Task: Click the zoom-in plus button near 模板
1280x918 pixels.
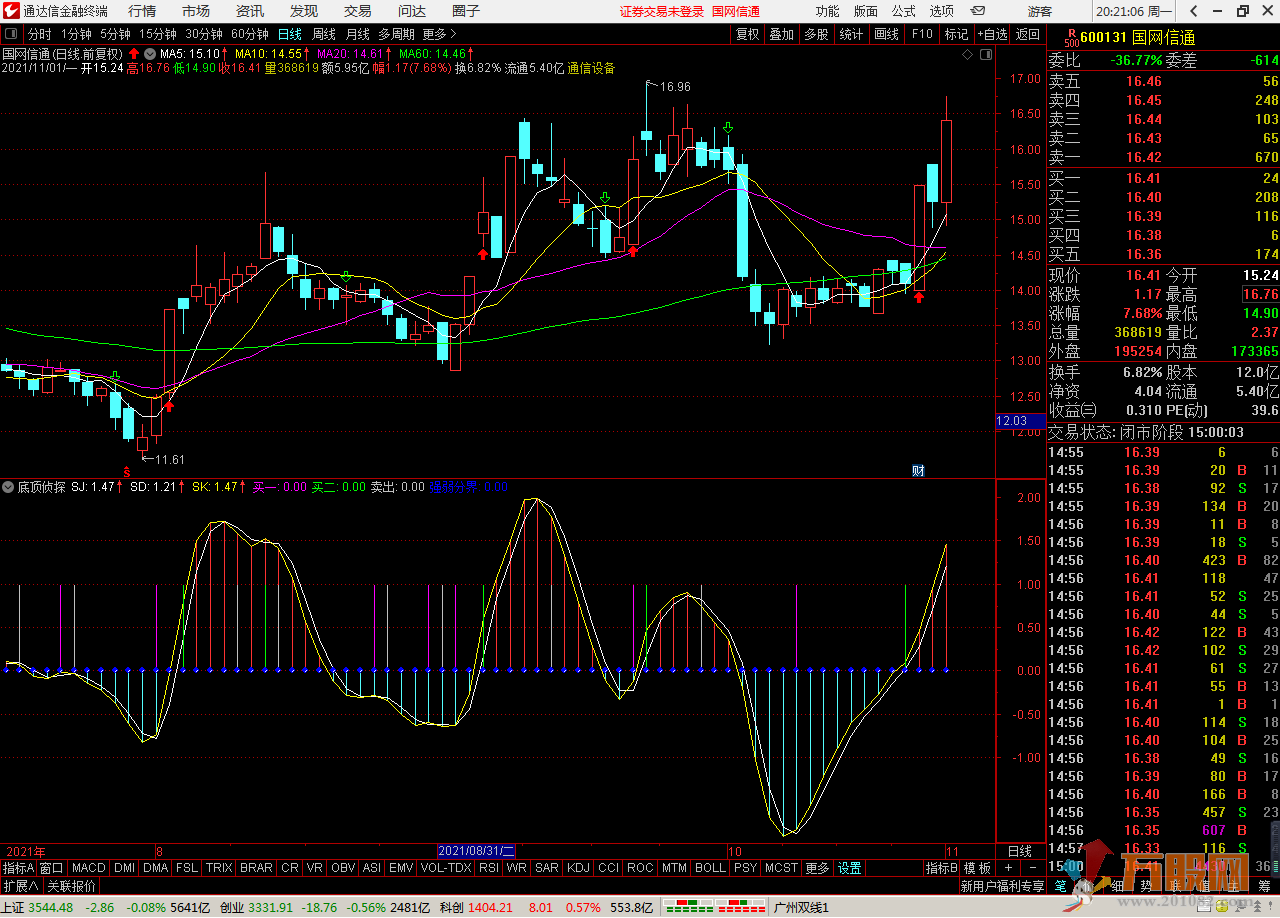Action: click(x=1008, y=868)
